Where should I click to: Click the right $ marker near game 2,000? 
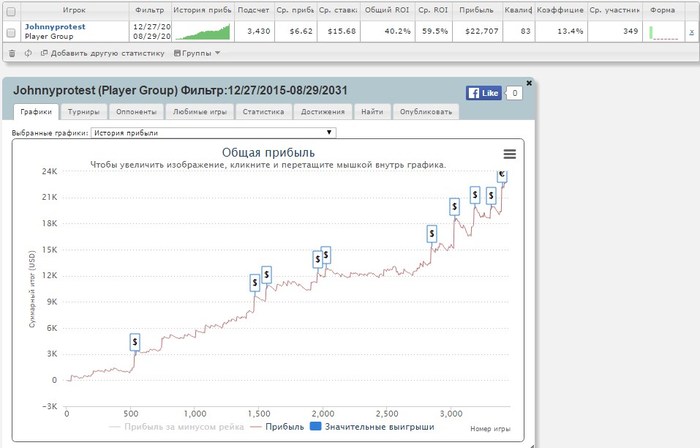click(x=326, y=255)
